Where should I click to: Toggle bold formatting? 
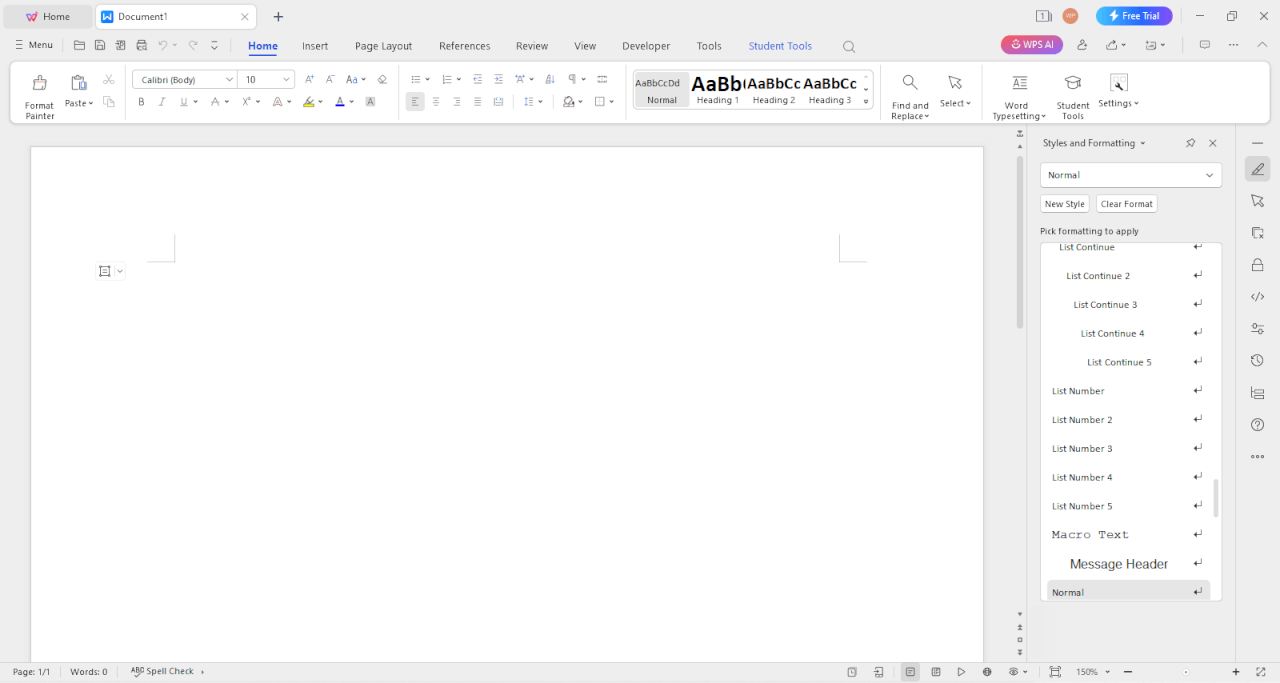(x=140, y=101)
